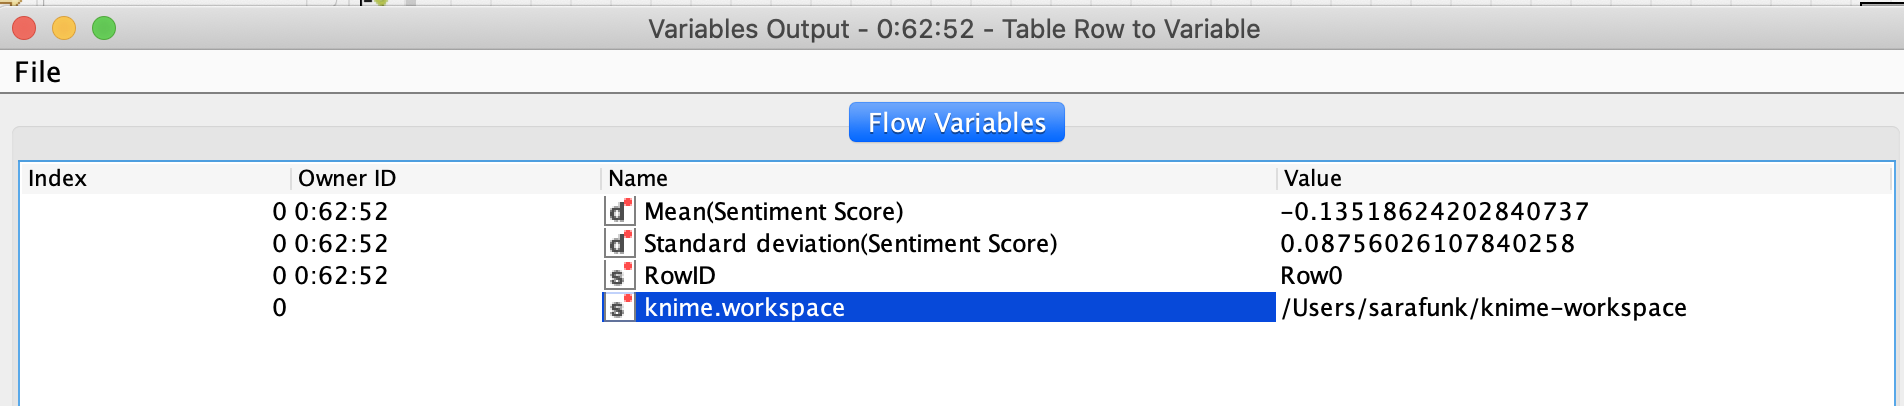Click the double-type icon beside Mean(Sentiment Score)
This screenshot has height=406, width=1904.
[619, 211]
